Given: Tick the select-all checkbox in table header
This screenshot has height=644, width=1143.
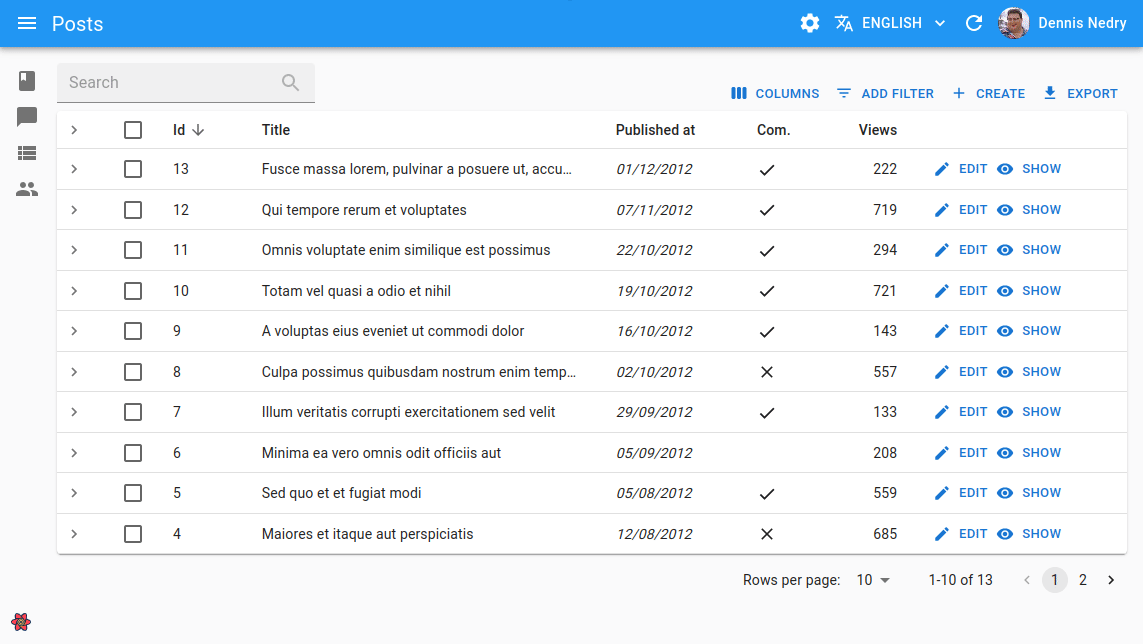Looking at the screenshot, I should coord(133,130).
